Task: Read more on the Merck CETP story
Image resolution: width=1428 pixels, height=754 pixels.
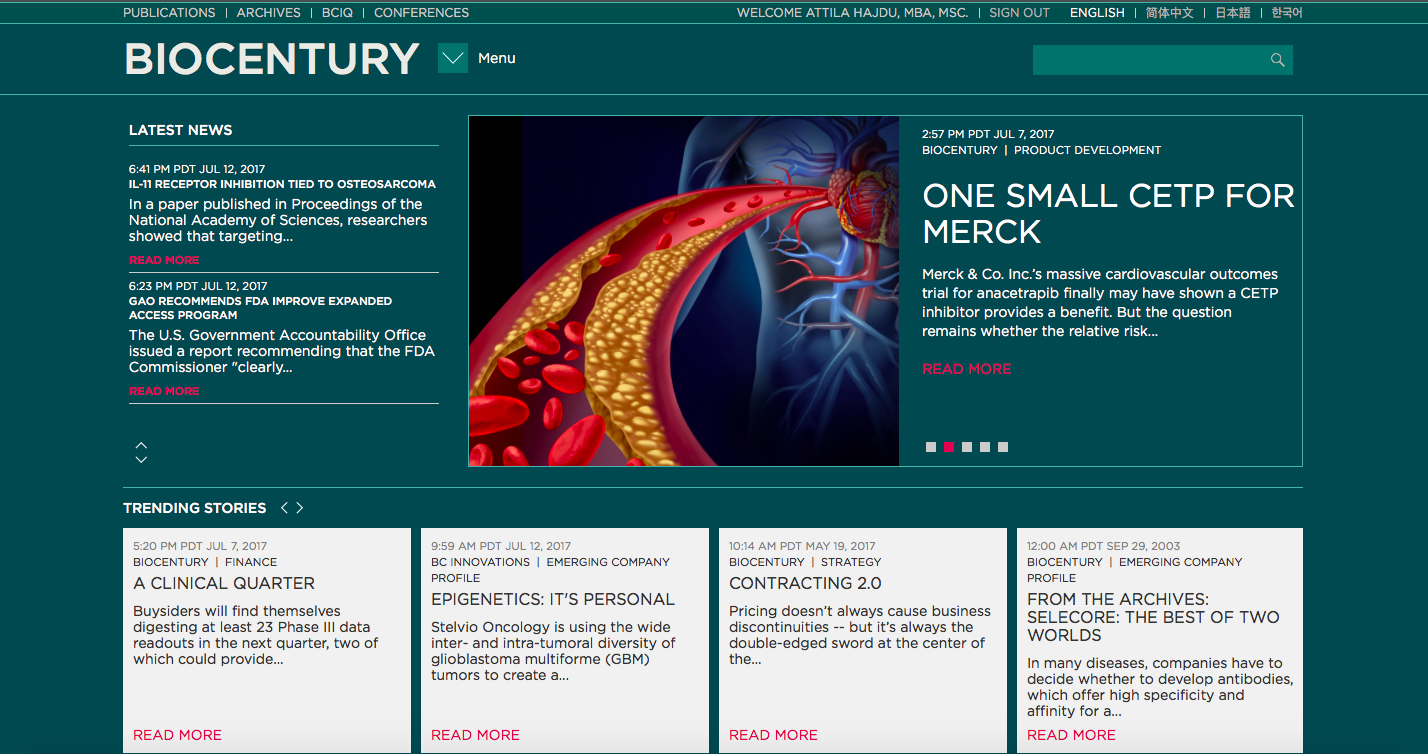Action: coord(967,369)
